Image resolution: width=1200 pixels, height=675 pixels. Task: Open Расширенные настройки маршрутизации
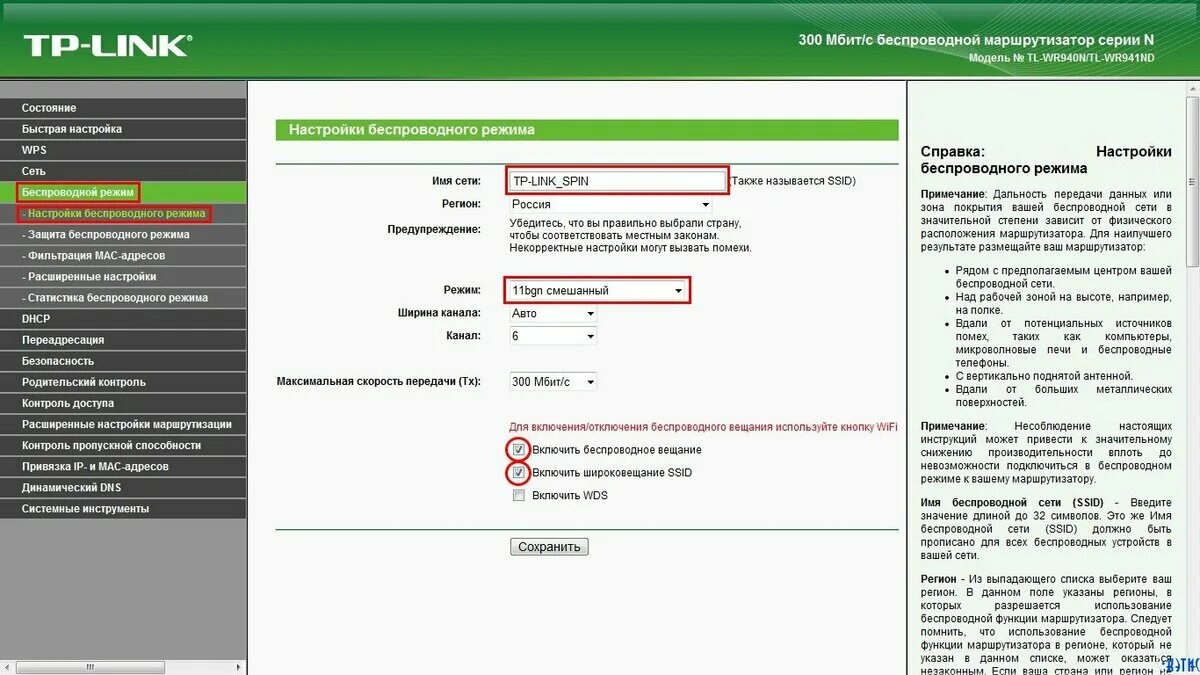click(122, 424)
